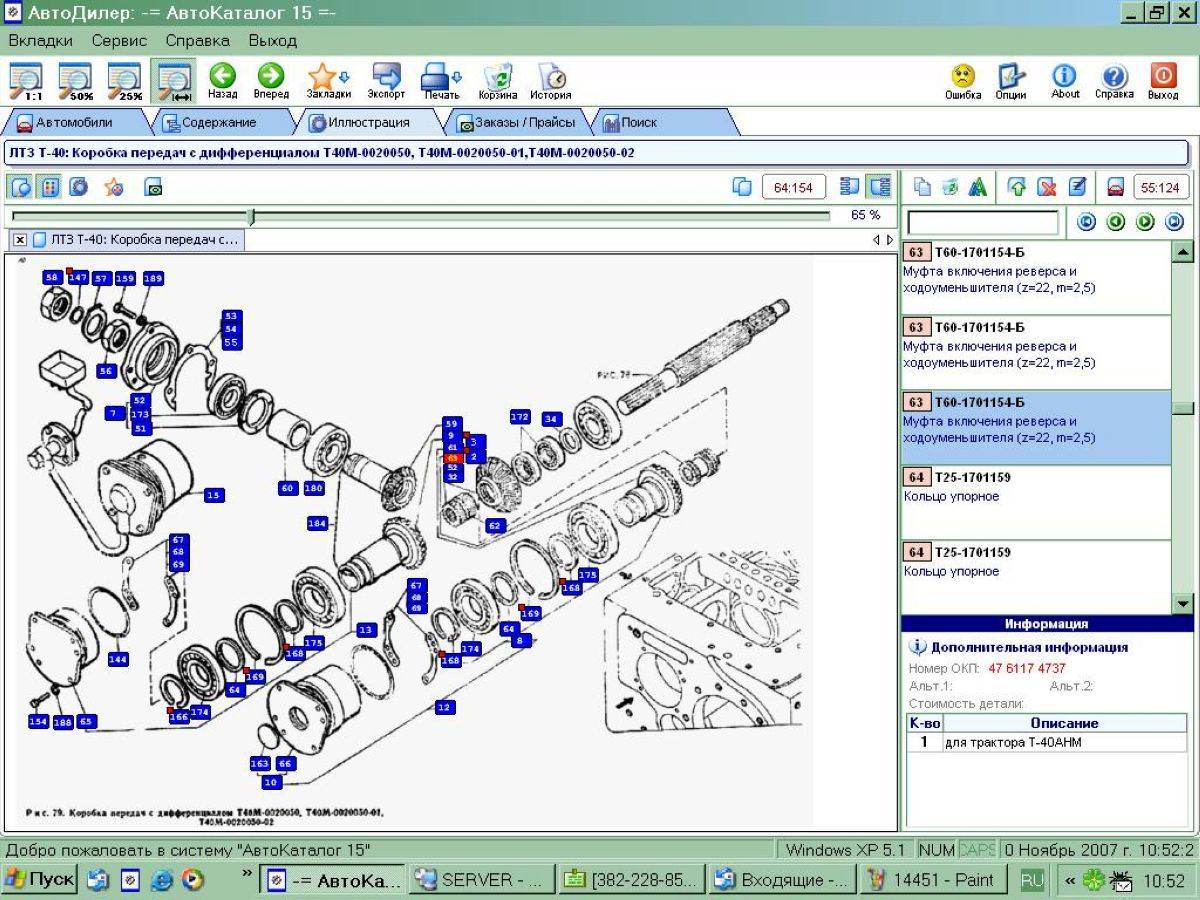
Task: Click parts list scrollbar down arrow
Action: coord(1183,603)
